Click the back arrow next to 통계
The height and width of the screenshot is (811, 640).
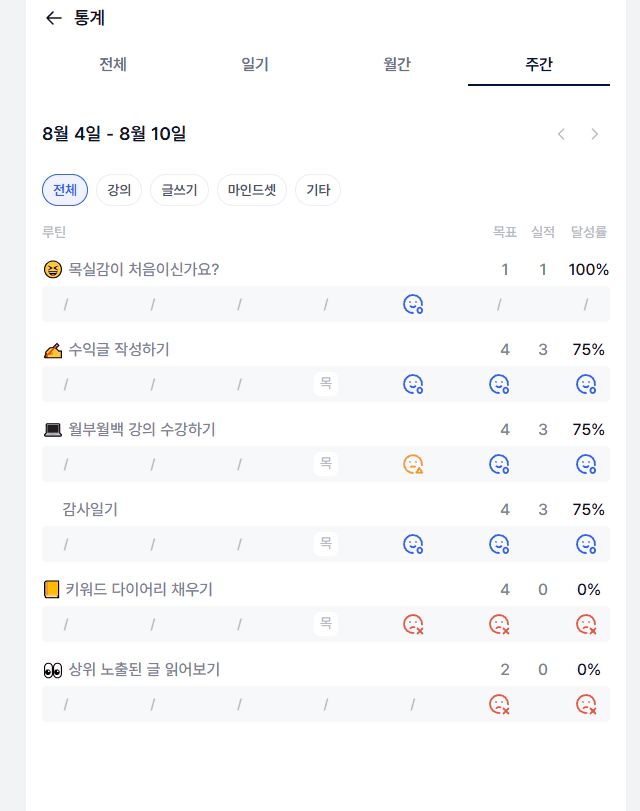[54, 18]
